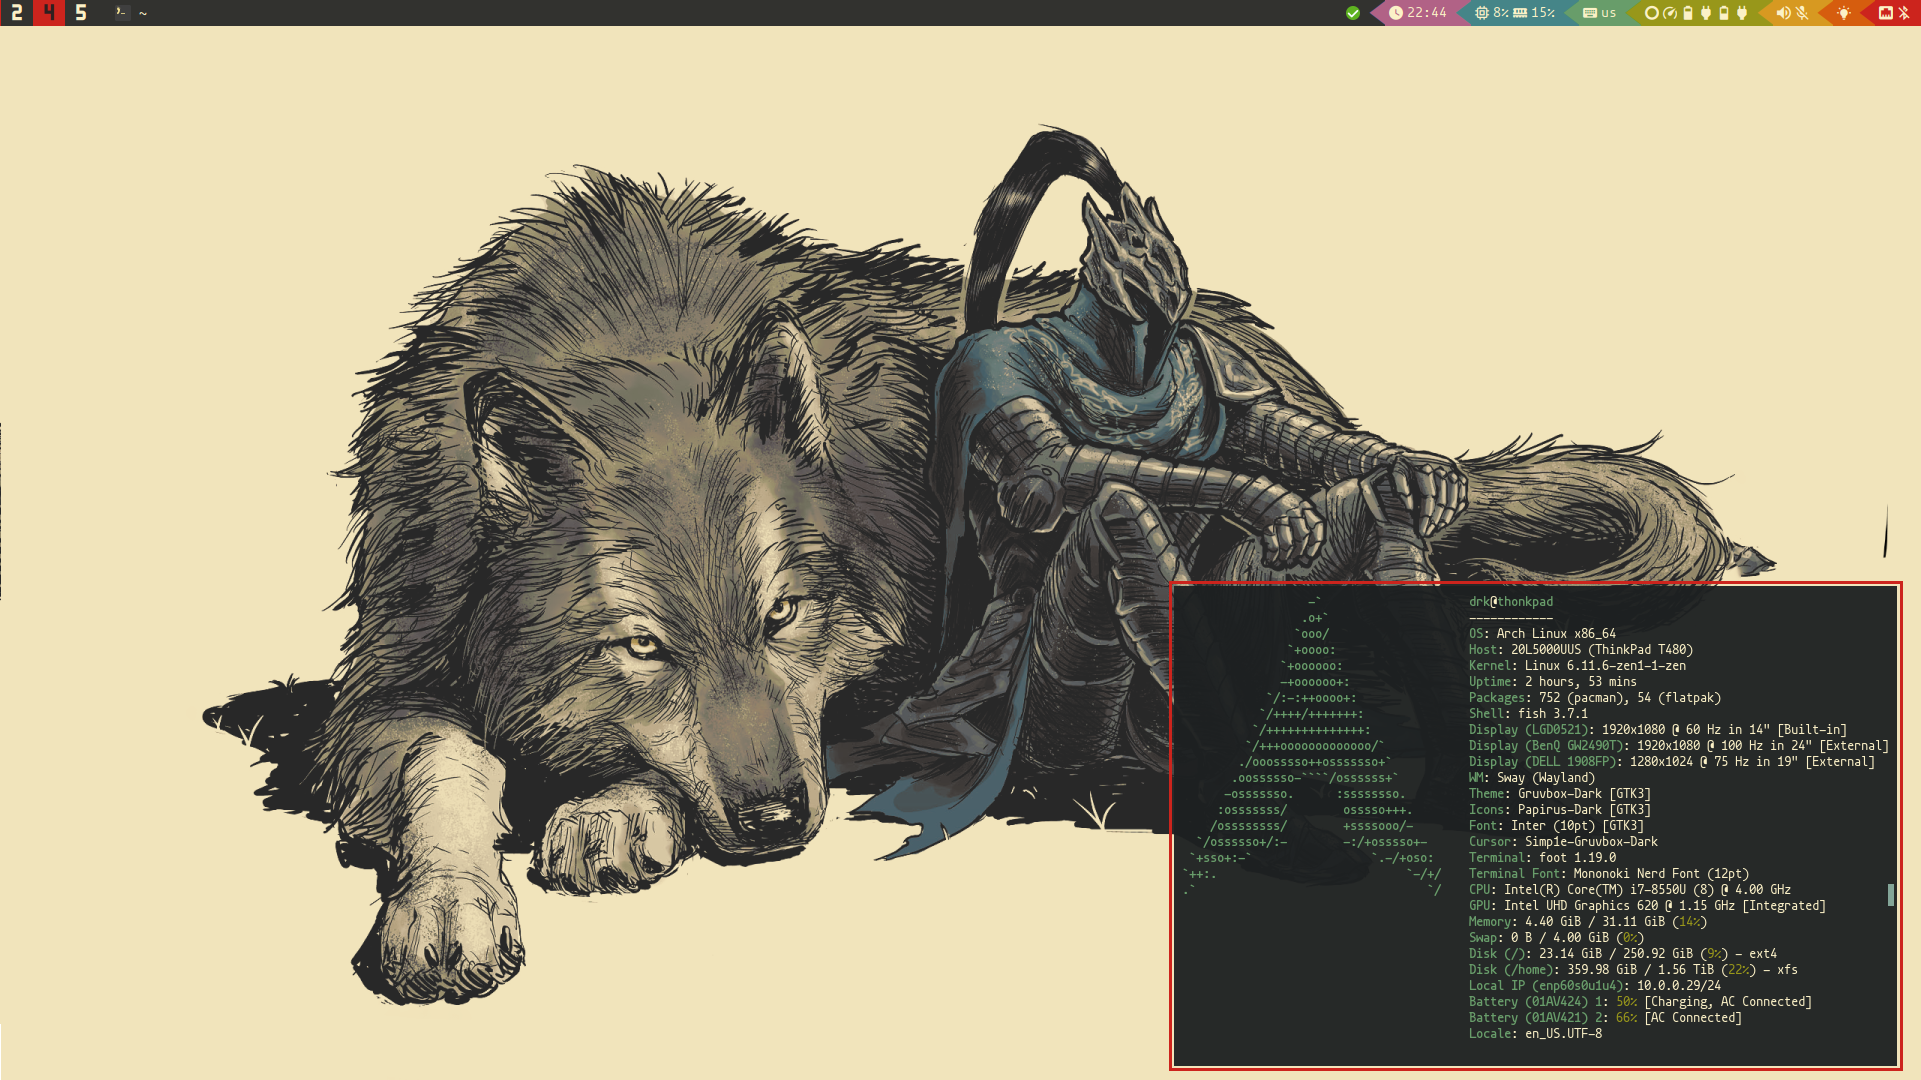
Task: Click the terminal icon in the top bar
Action: 121,13
